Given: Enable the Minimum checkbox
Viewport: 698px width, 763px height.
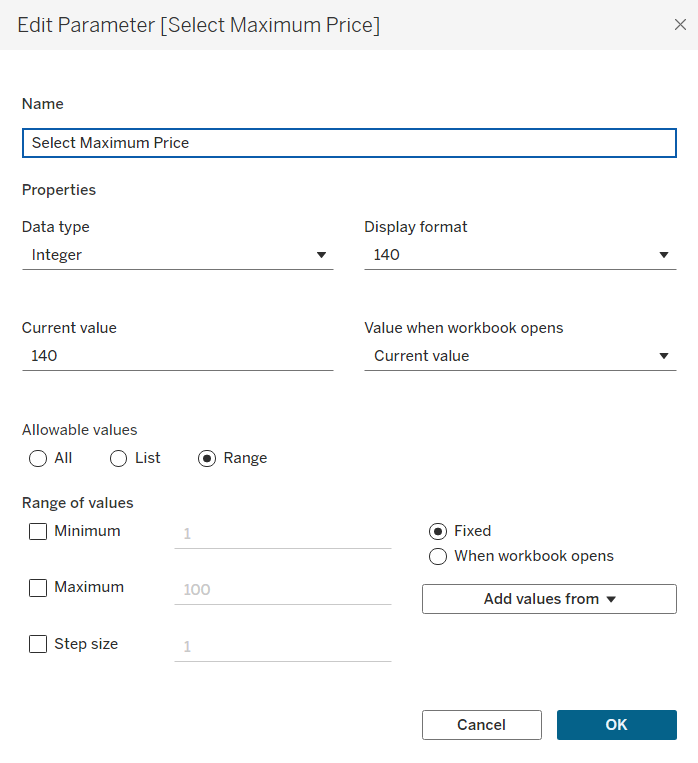Looking at the screenshot, I should [x=38, y=532].
